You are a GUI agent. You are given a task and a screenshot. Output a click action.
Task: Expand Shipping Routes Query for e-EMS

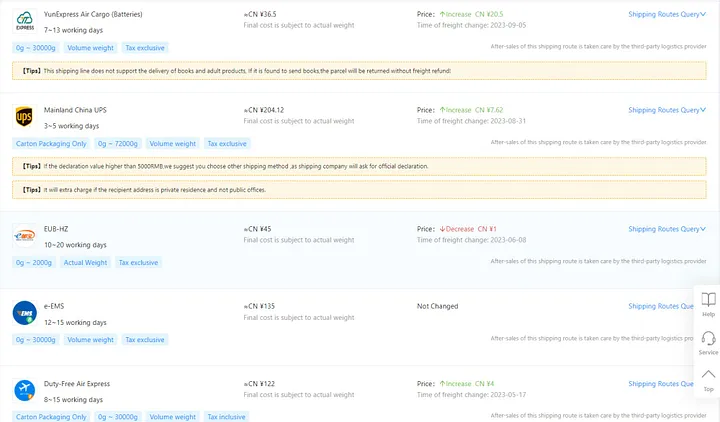pos(661,306)
